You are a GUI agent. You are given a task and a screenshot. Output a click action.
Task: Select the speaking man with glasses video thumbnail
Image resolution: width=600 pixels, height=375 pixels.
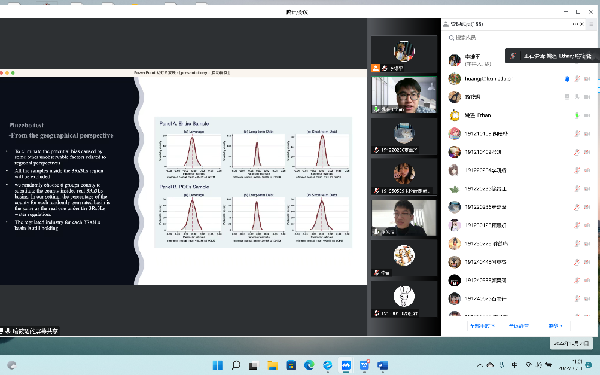[404, 95]
